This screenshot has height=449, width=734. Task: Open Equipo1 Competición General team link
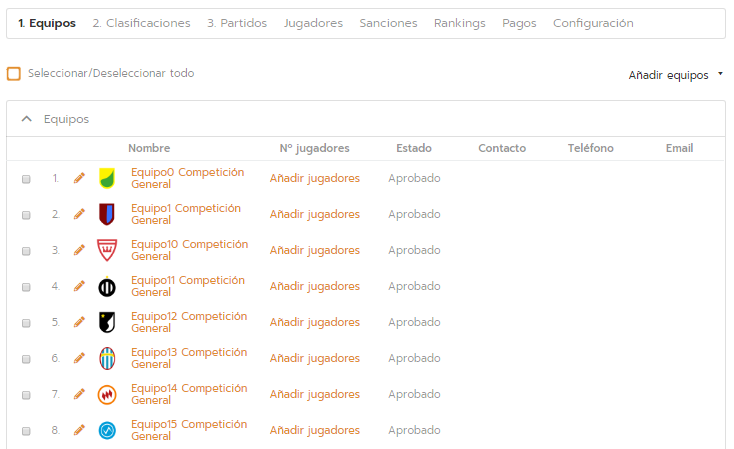186,214
